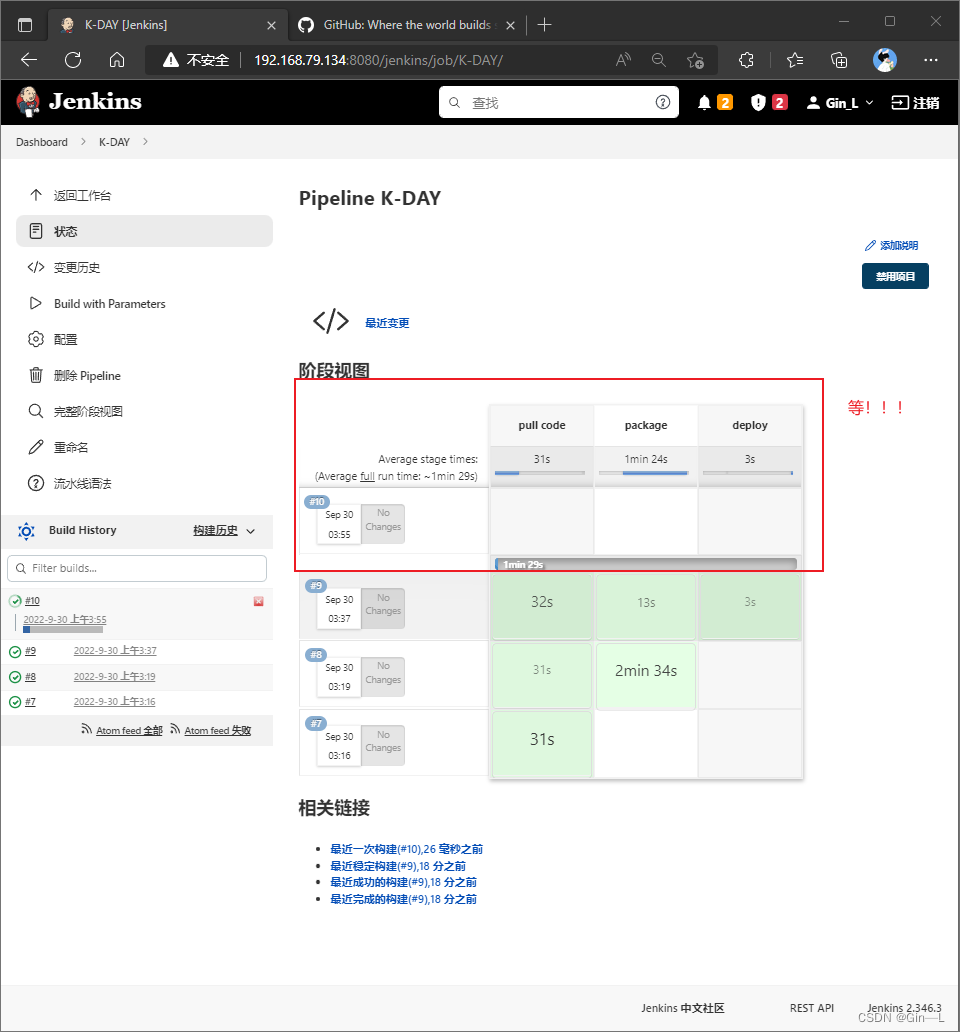Click the 删除 Pipeline trash icon
The width and height of the screenshot is (960, 1032).
[x=36, y=375]
